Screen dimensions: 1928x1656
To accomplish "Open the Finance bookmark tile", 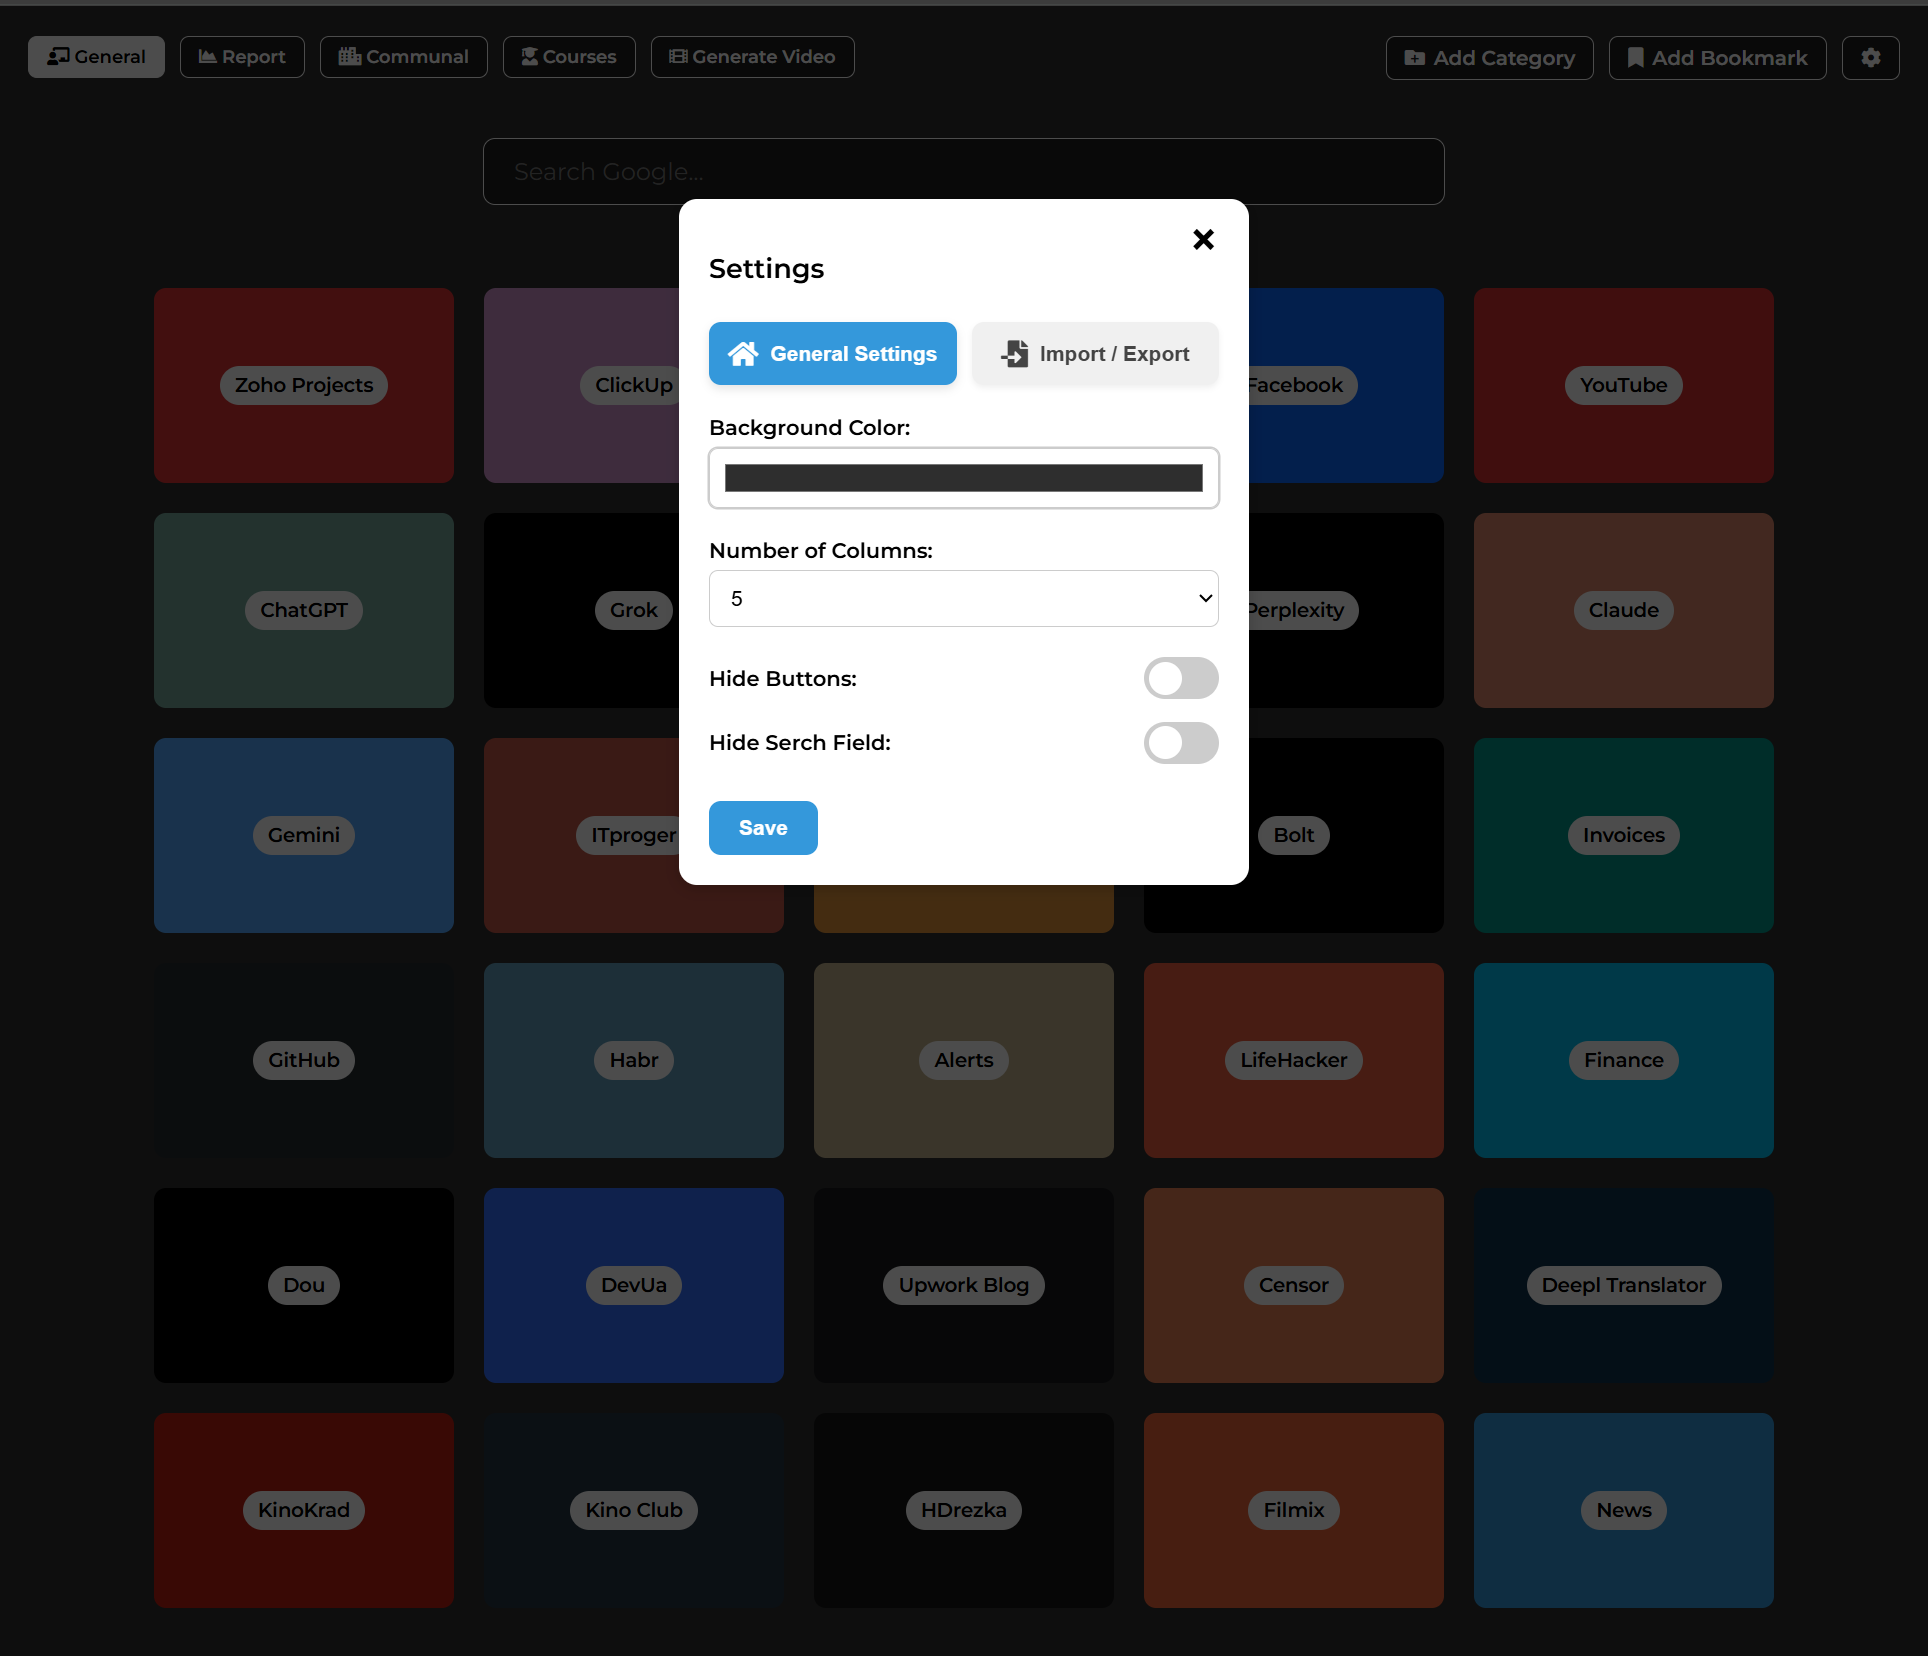I will click(1622, 1061).
